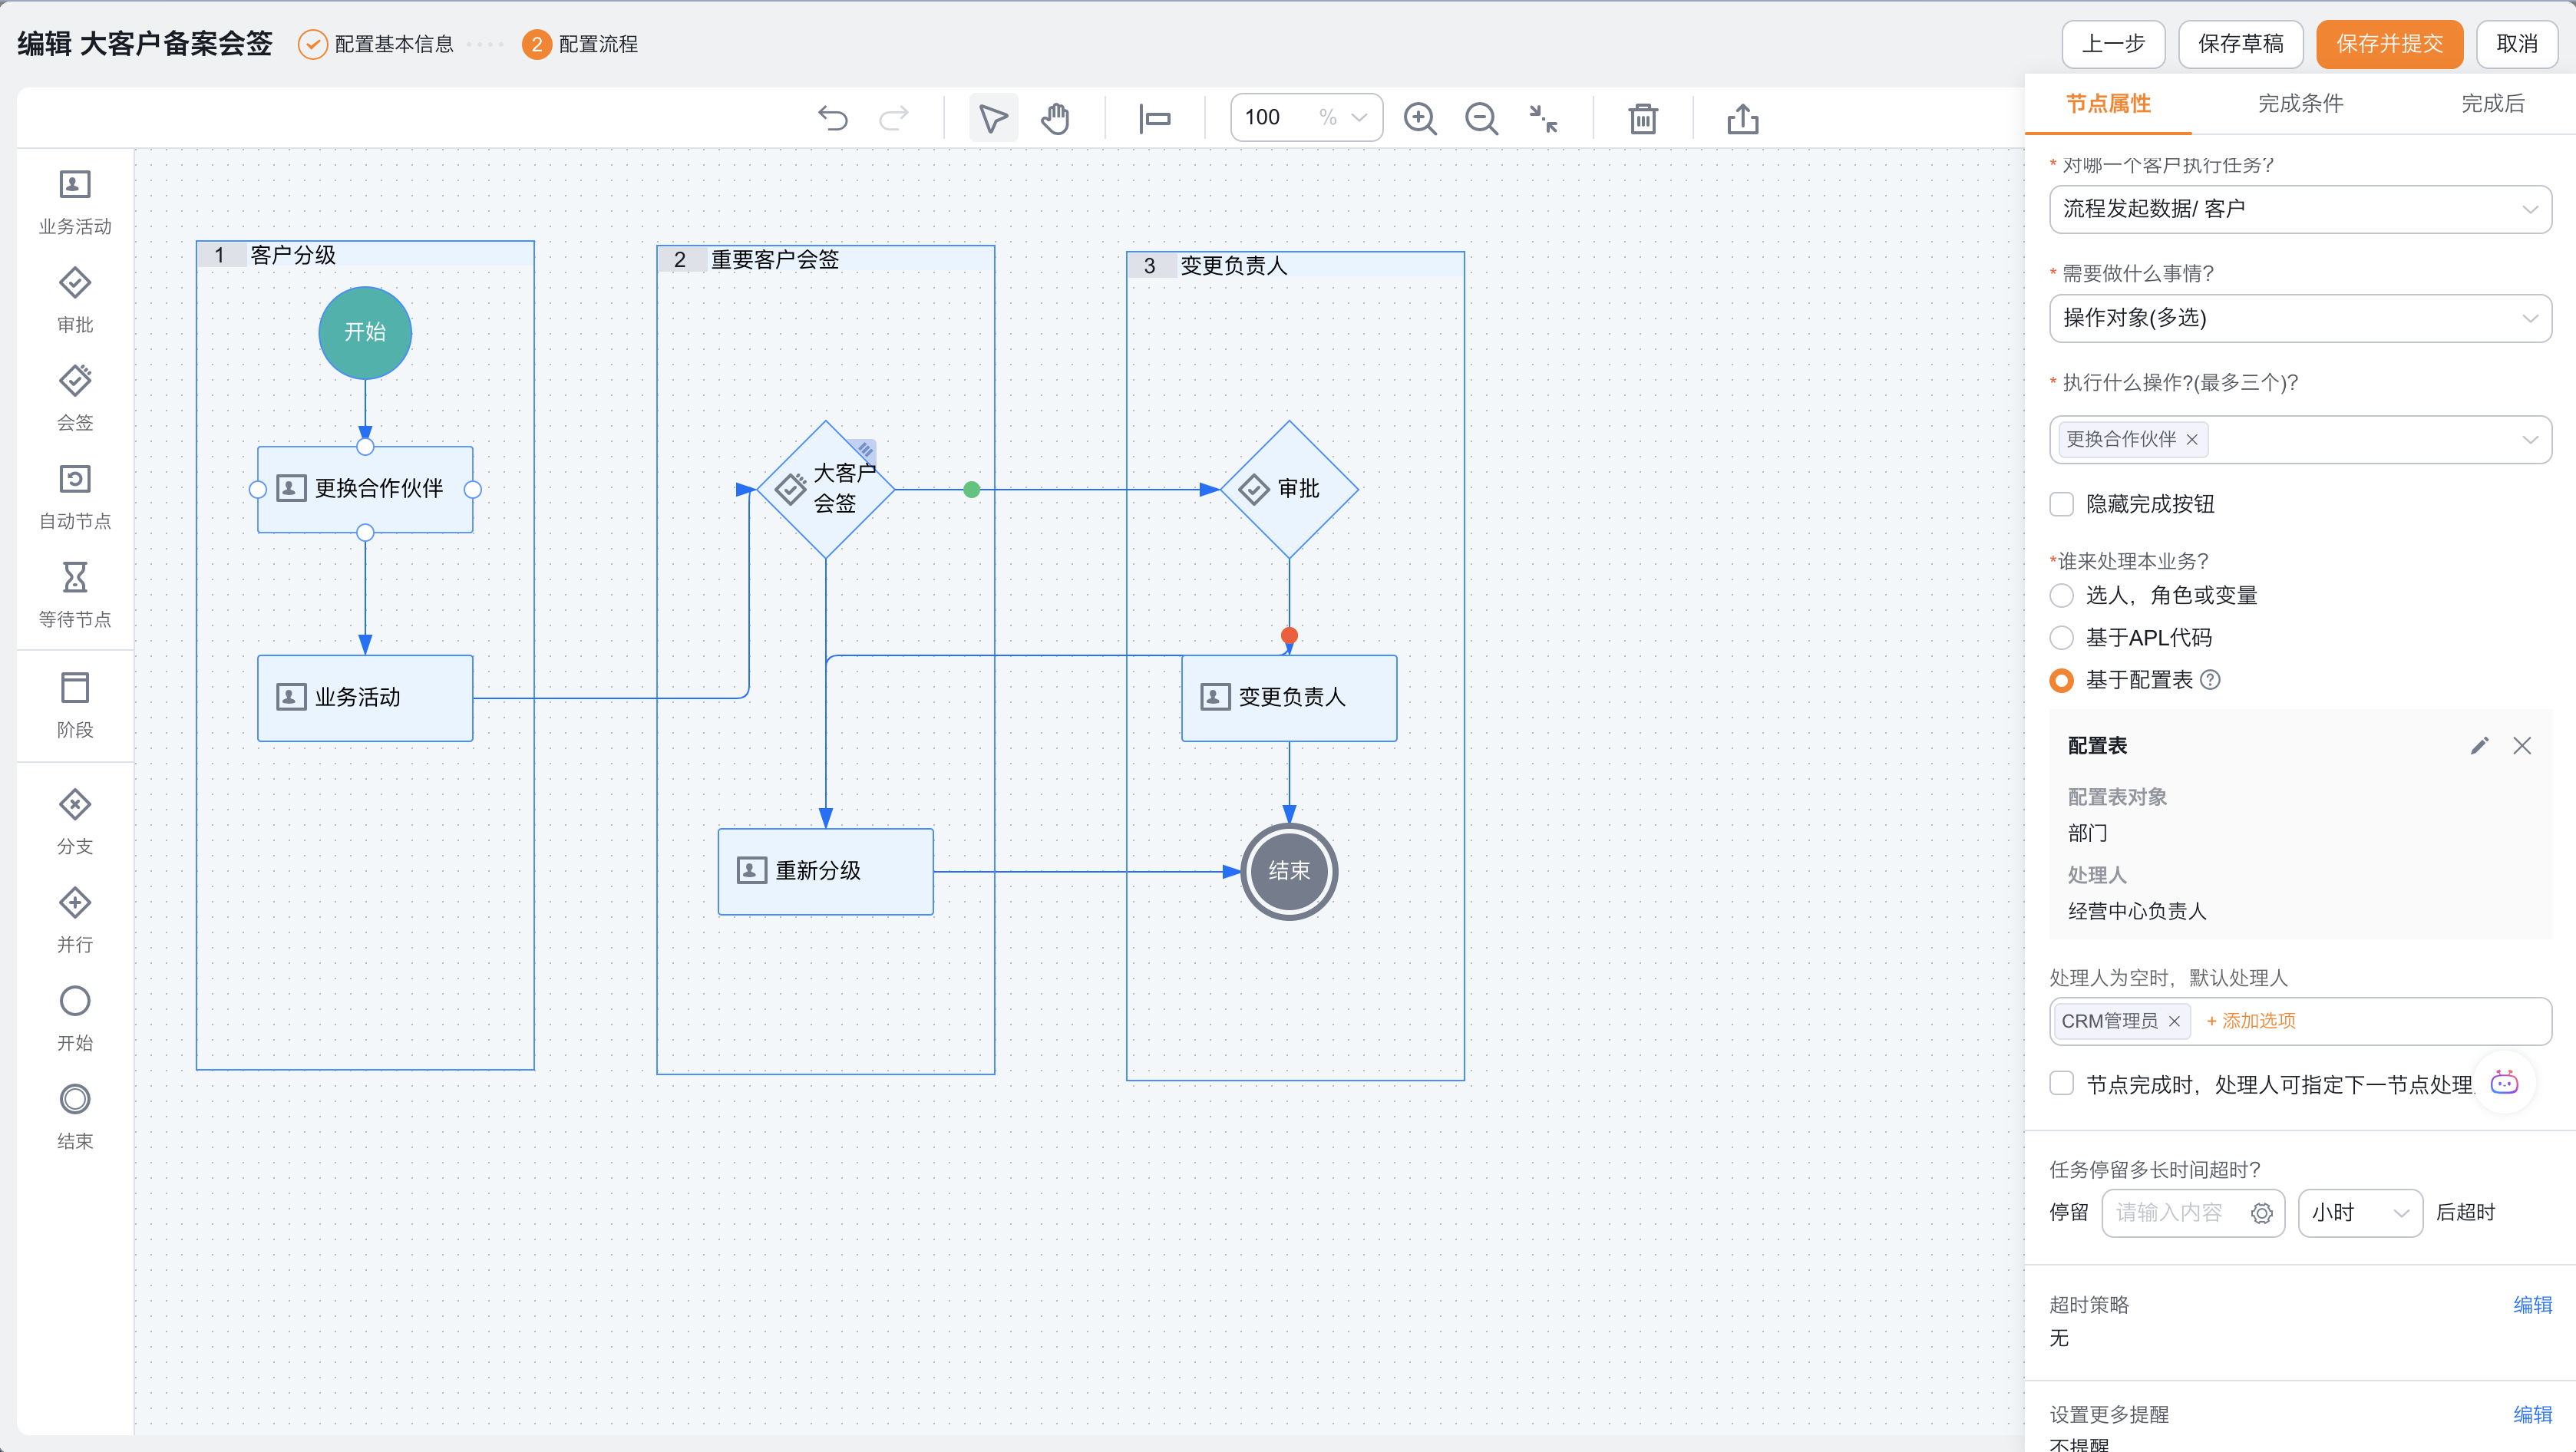Click the 保存并提交 button
This screenshot has height=1452, width=2576.
(x=2388, y=44)
